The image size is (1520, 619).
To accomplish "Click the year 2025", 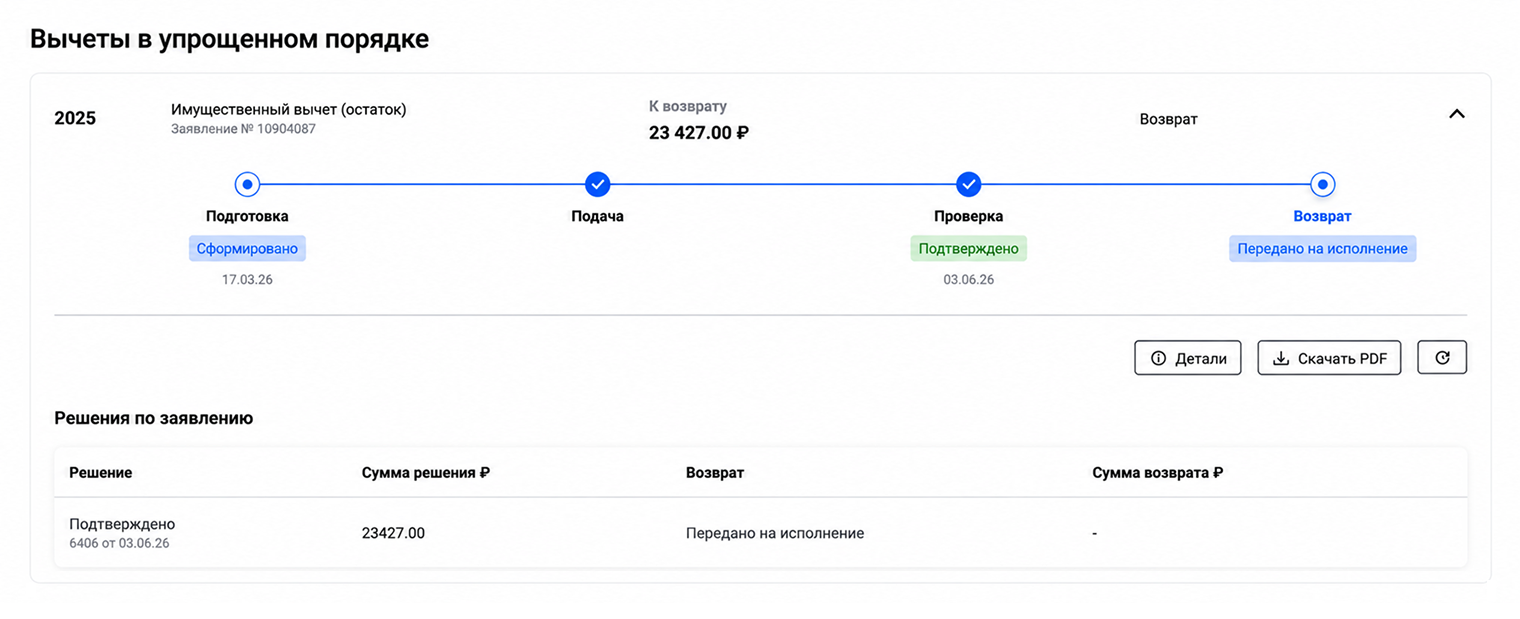I will click(x=75, y=118).
